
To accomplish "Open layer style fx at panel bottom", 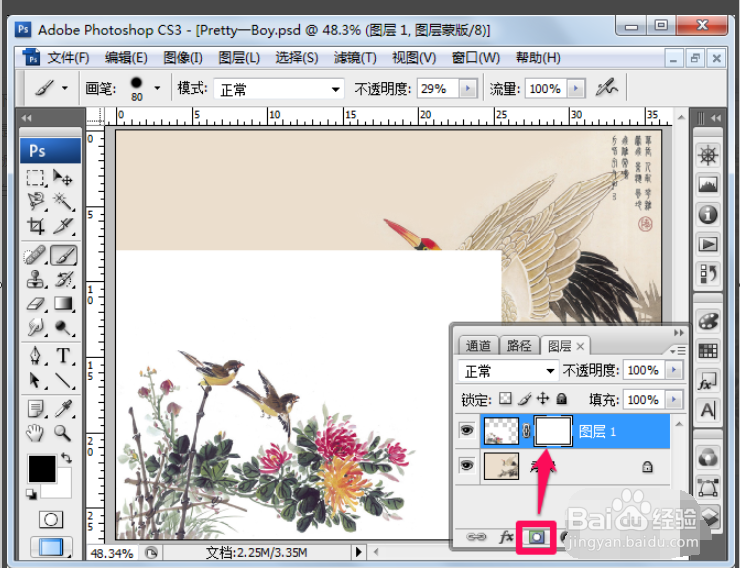I will (506, 537).
